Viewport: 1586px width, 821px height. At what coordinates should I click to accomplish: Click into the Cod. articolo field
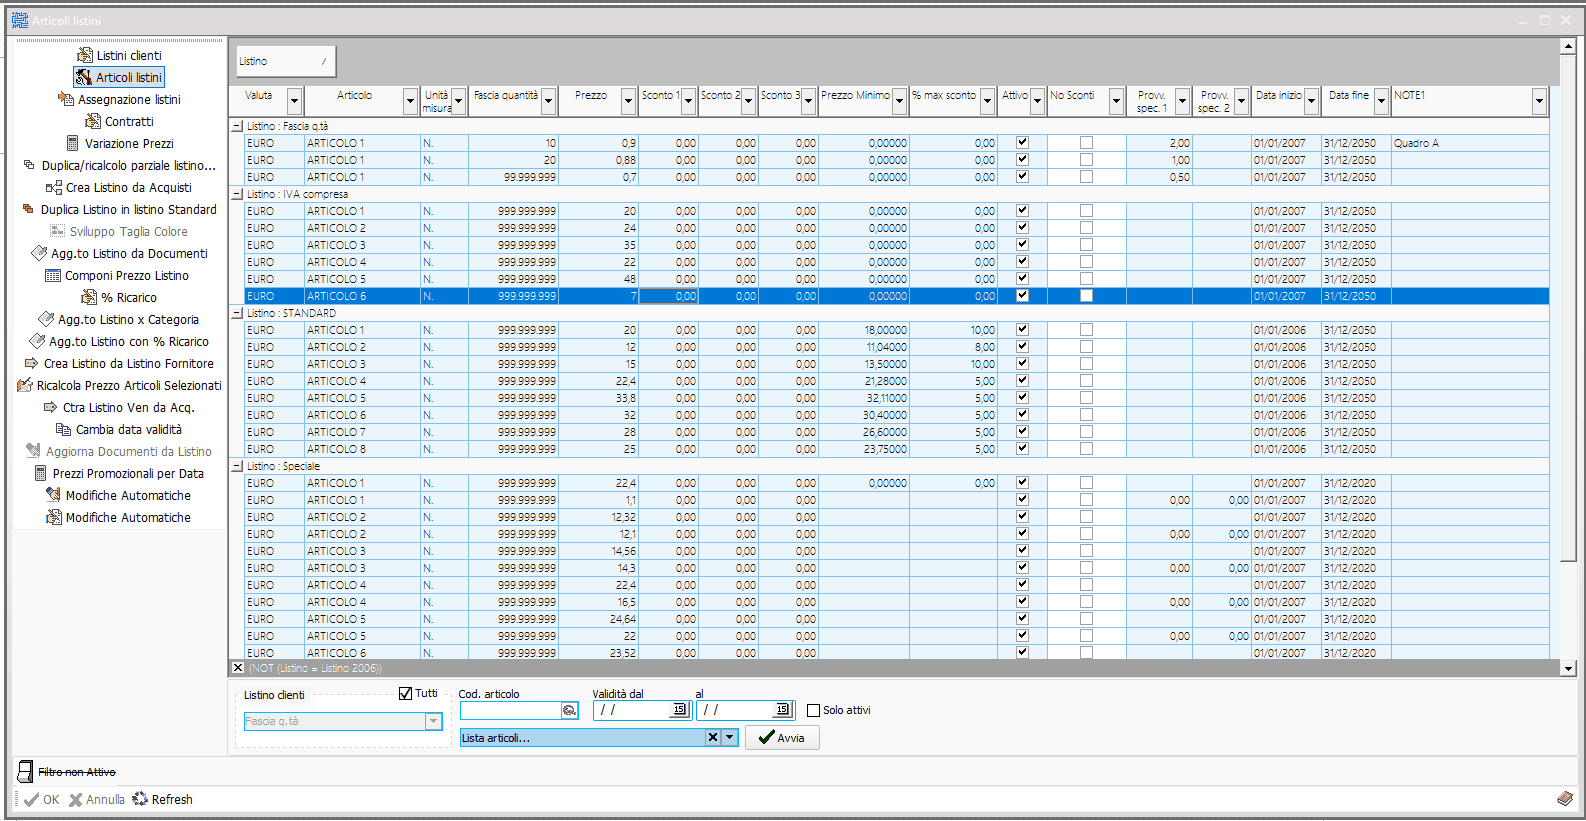point(510,710)
